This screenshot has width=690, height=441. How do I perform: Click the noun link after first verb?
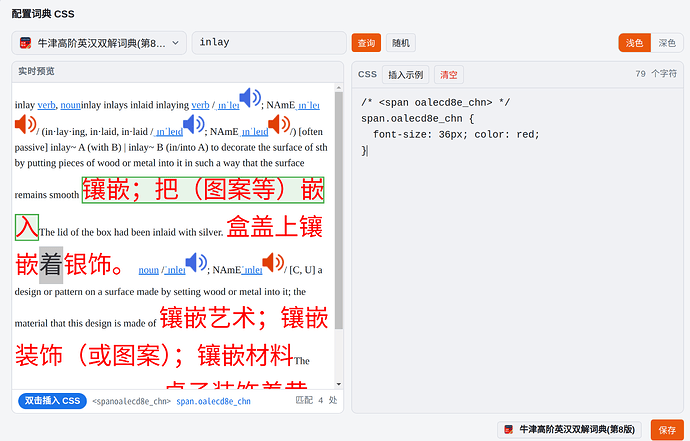pyautogui.click(x=70, y=105)
